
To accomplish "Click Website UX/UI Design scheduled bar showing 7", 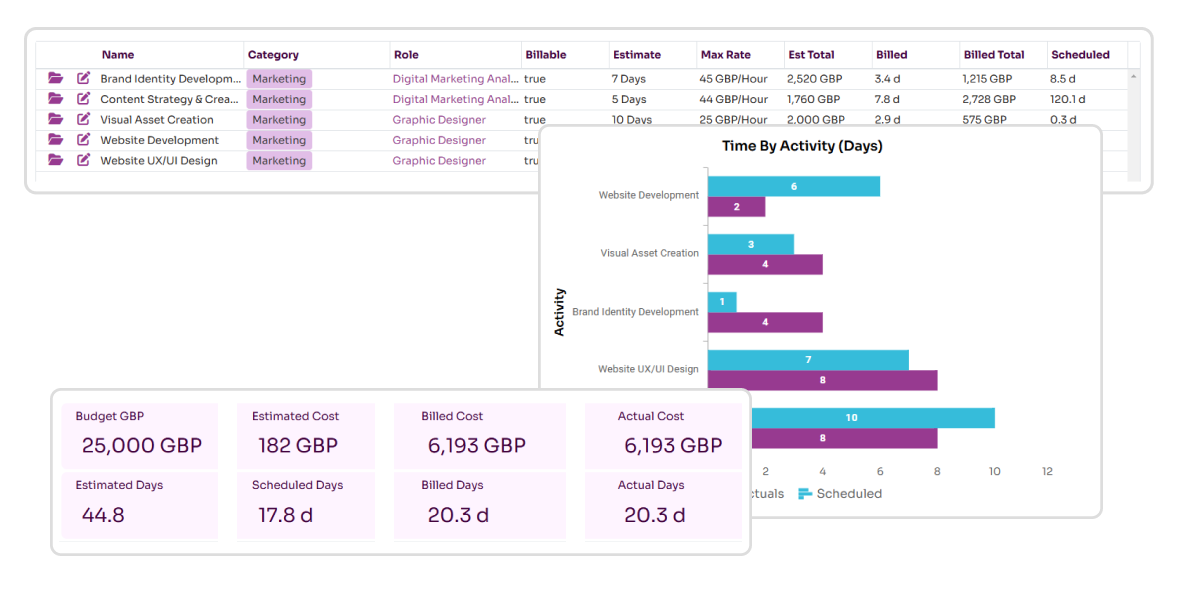I will pyautogui.click(x=808, y=360).
